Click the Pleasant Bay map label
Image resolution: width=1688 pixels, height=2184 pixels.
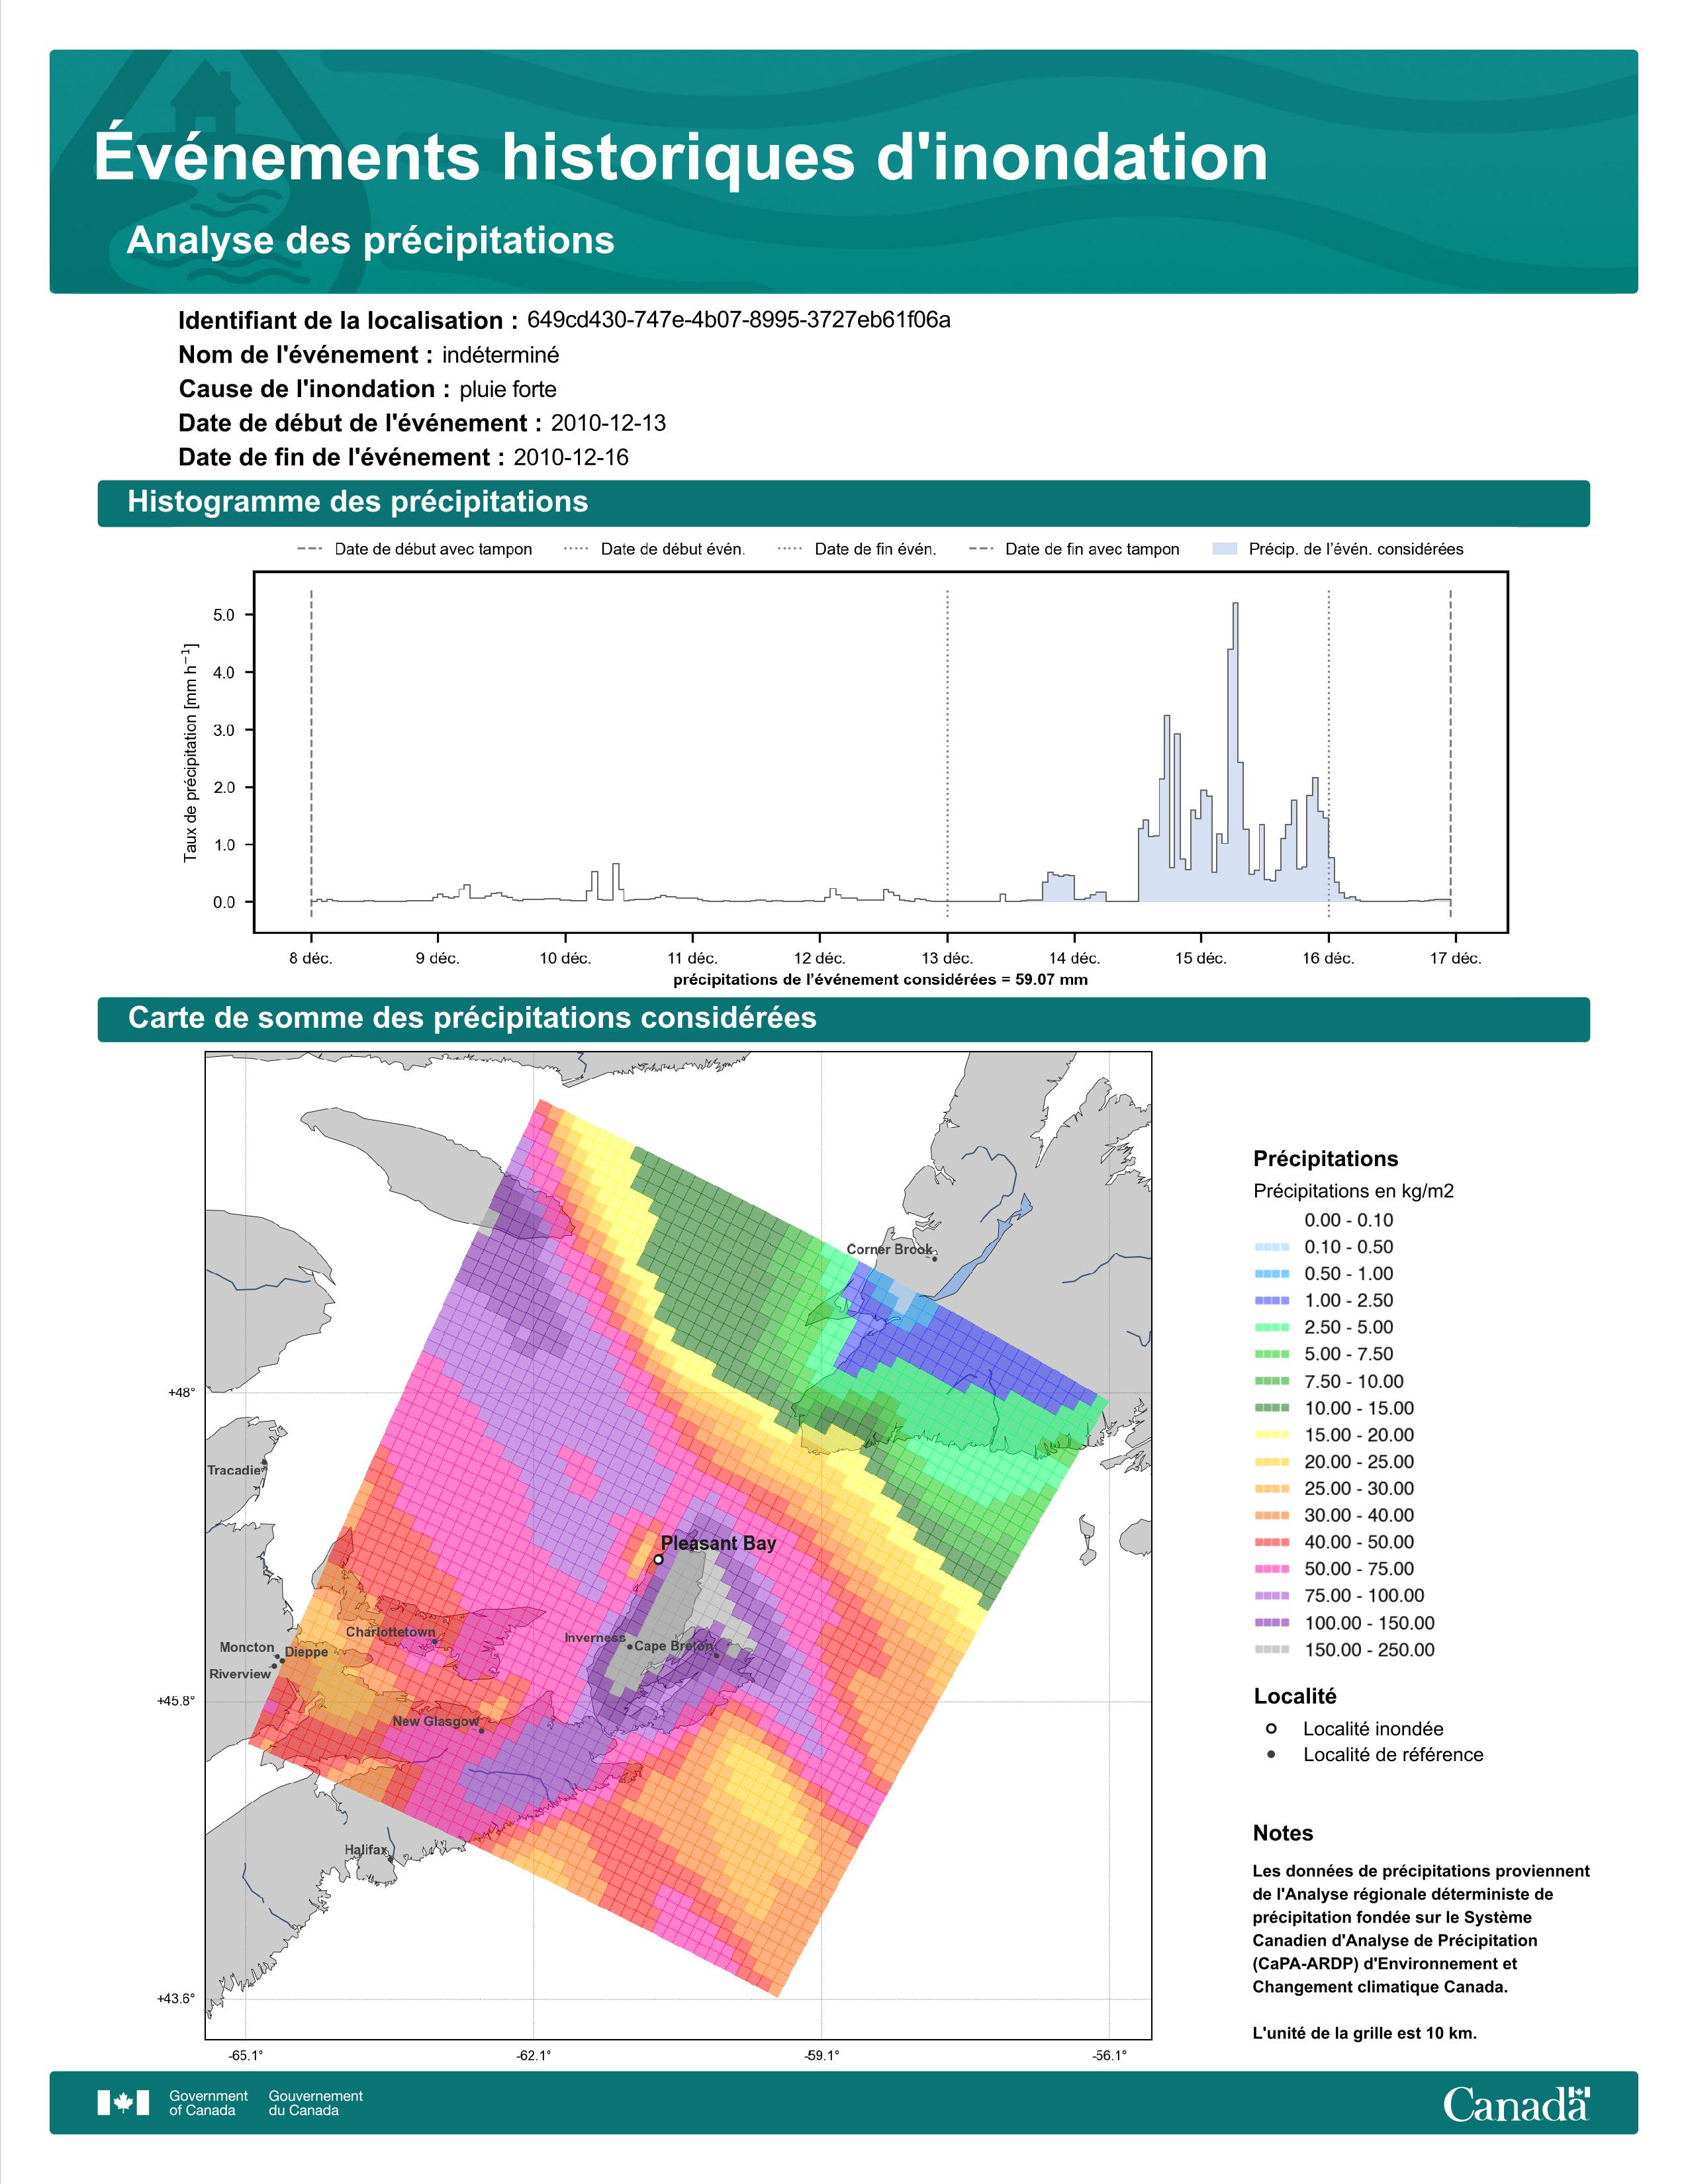click(718, 1543)
